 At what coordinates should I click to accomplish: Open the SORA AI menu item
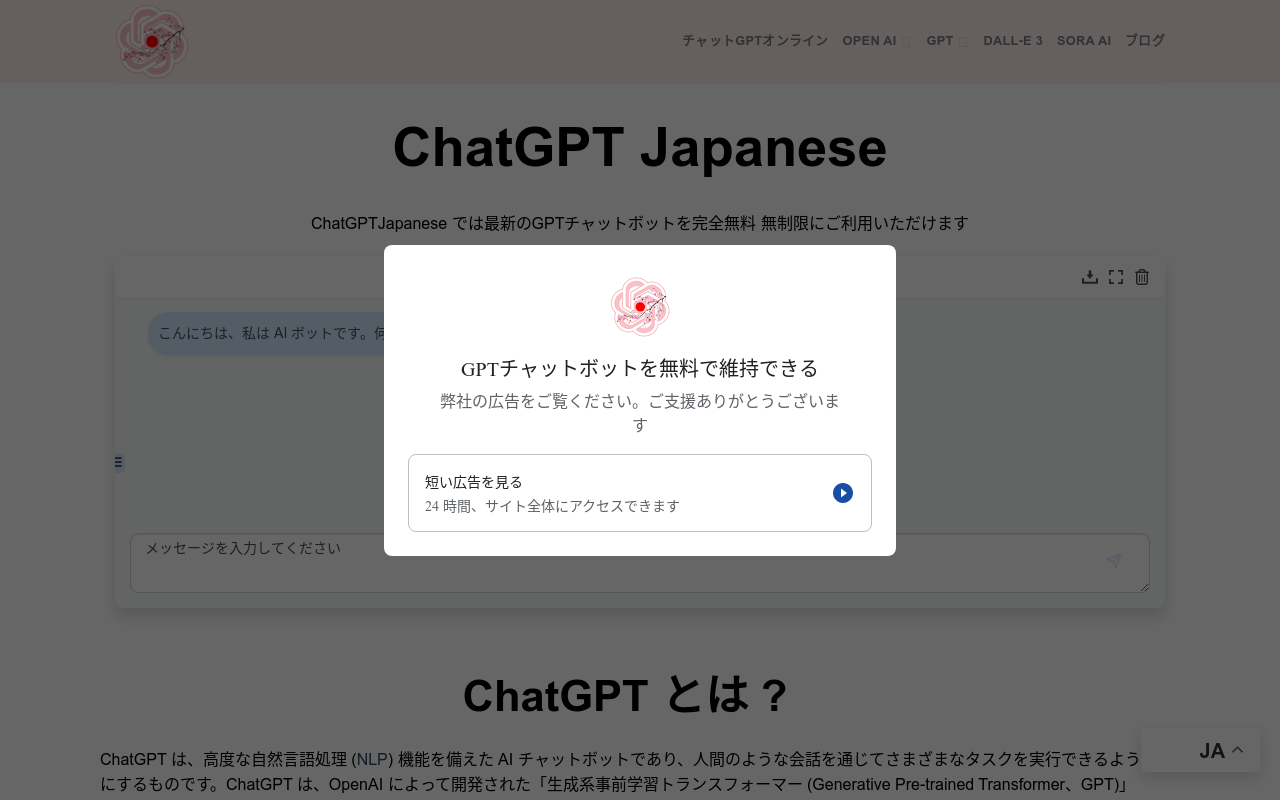click(x=1084, y=41)
